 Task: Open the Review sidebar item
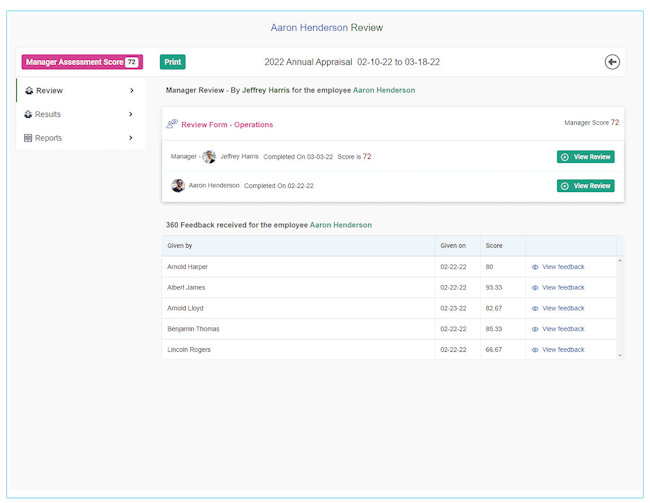(80, 90)
